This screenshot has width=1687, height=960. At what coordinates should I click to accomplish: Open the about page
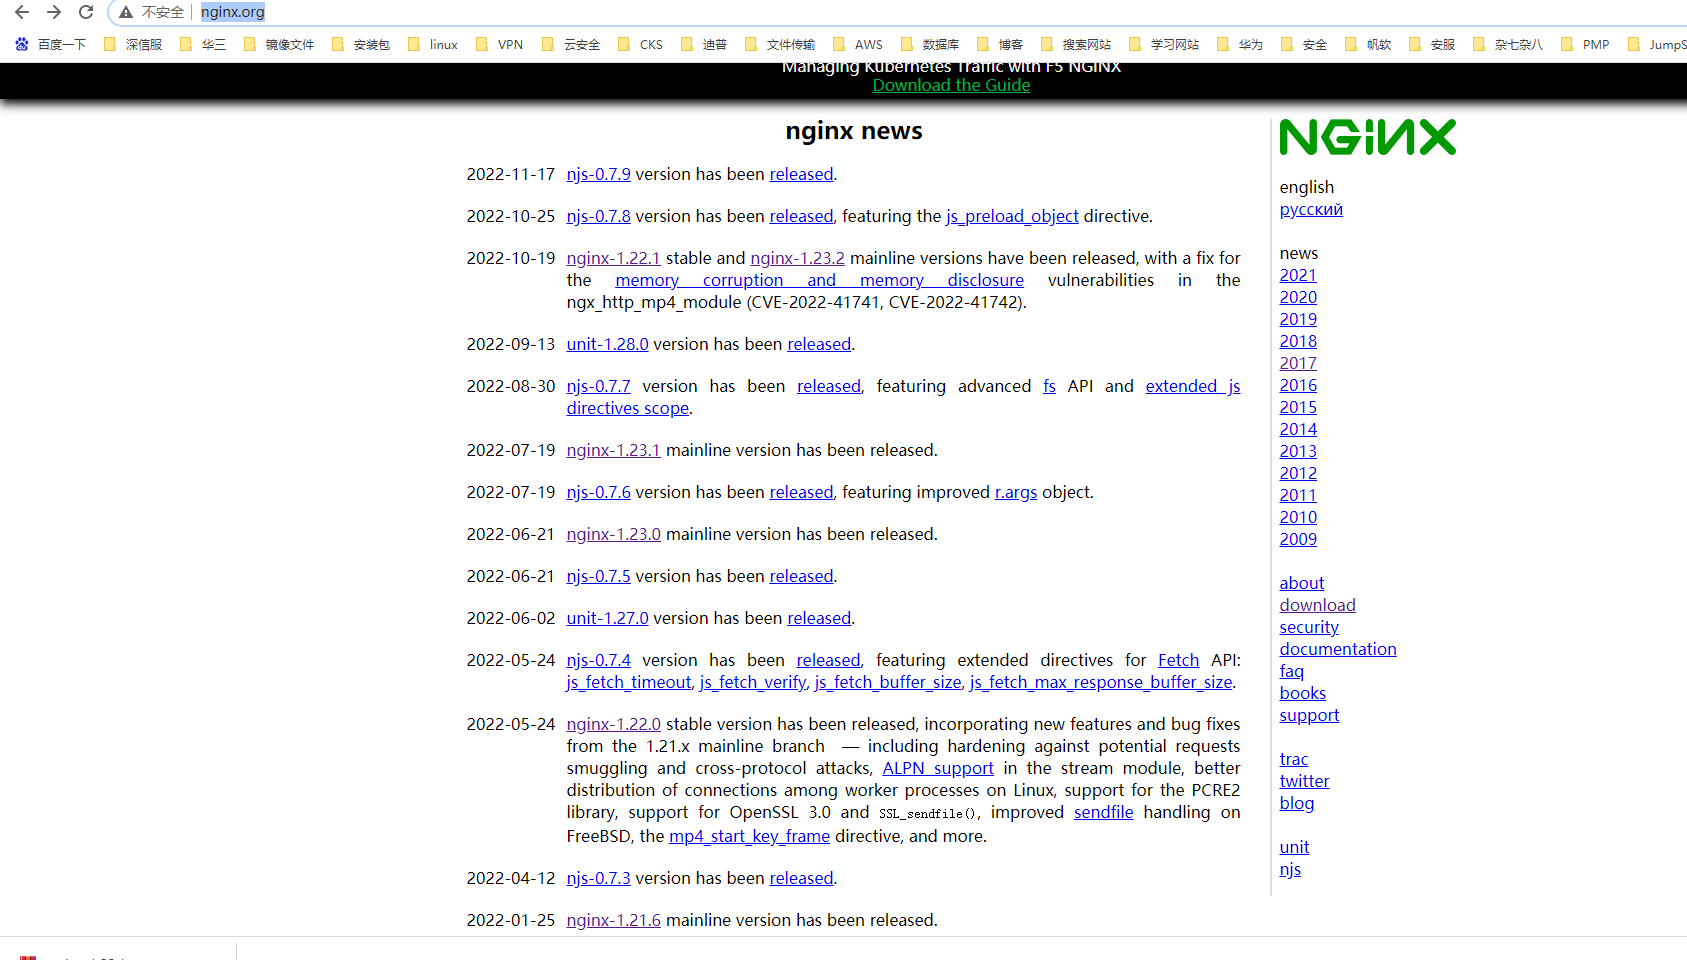1301,583
